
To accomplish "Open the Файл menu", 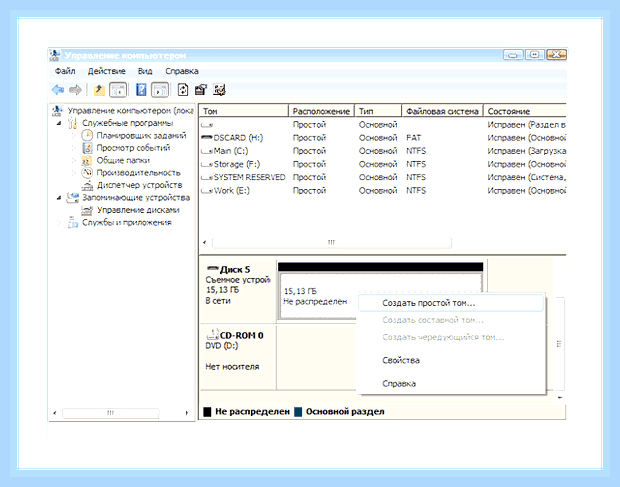I will click(65, 71).
